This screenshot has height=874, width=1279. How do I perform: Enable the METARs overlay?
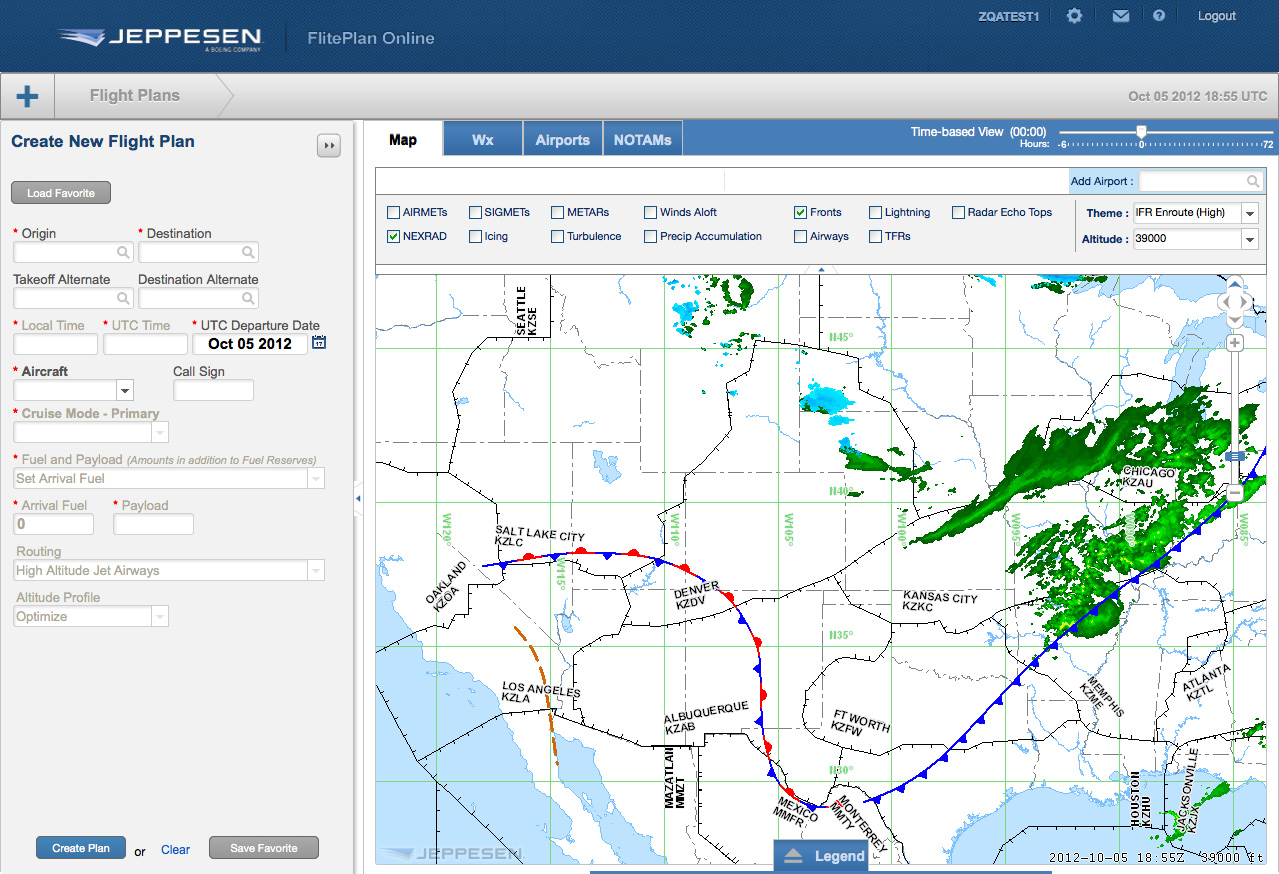click(x=558, y=212)
